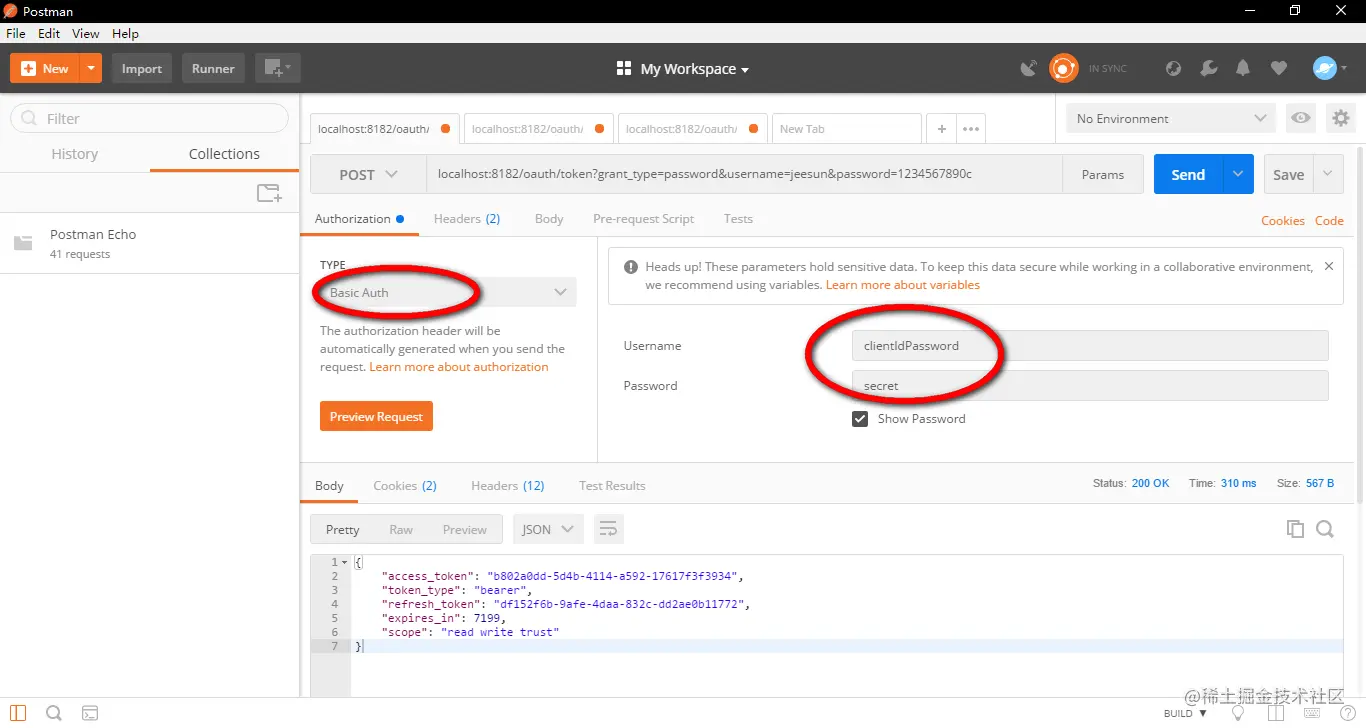The height and width of the screenshot is (728, 1366).
Task: Open the View menu
Action: [86, 33]
